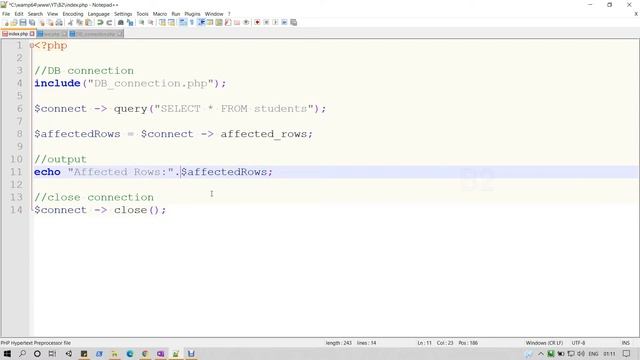Open the Encoding menu
Screen dimensions: 640x360
(x=73, y=14)
